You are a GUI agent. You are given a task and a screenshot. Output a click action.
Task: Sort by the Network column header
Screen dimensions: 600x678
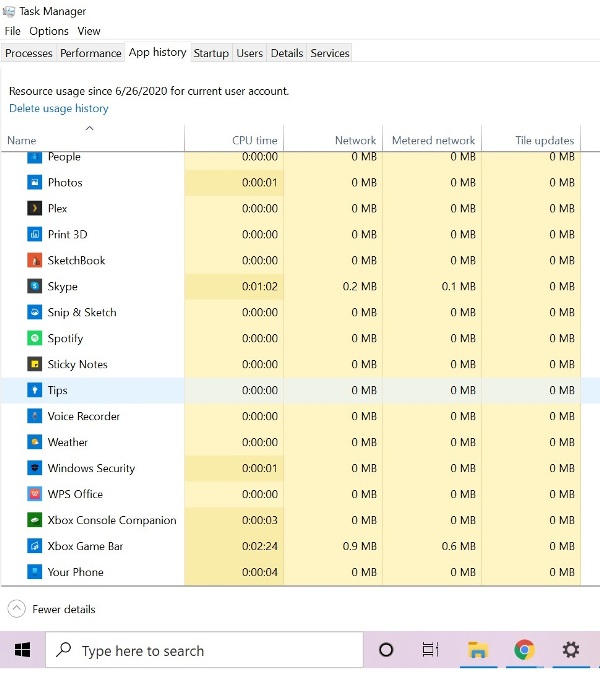333,138
